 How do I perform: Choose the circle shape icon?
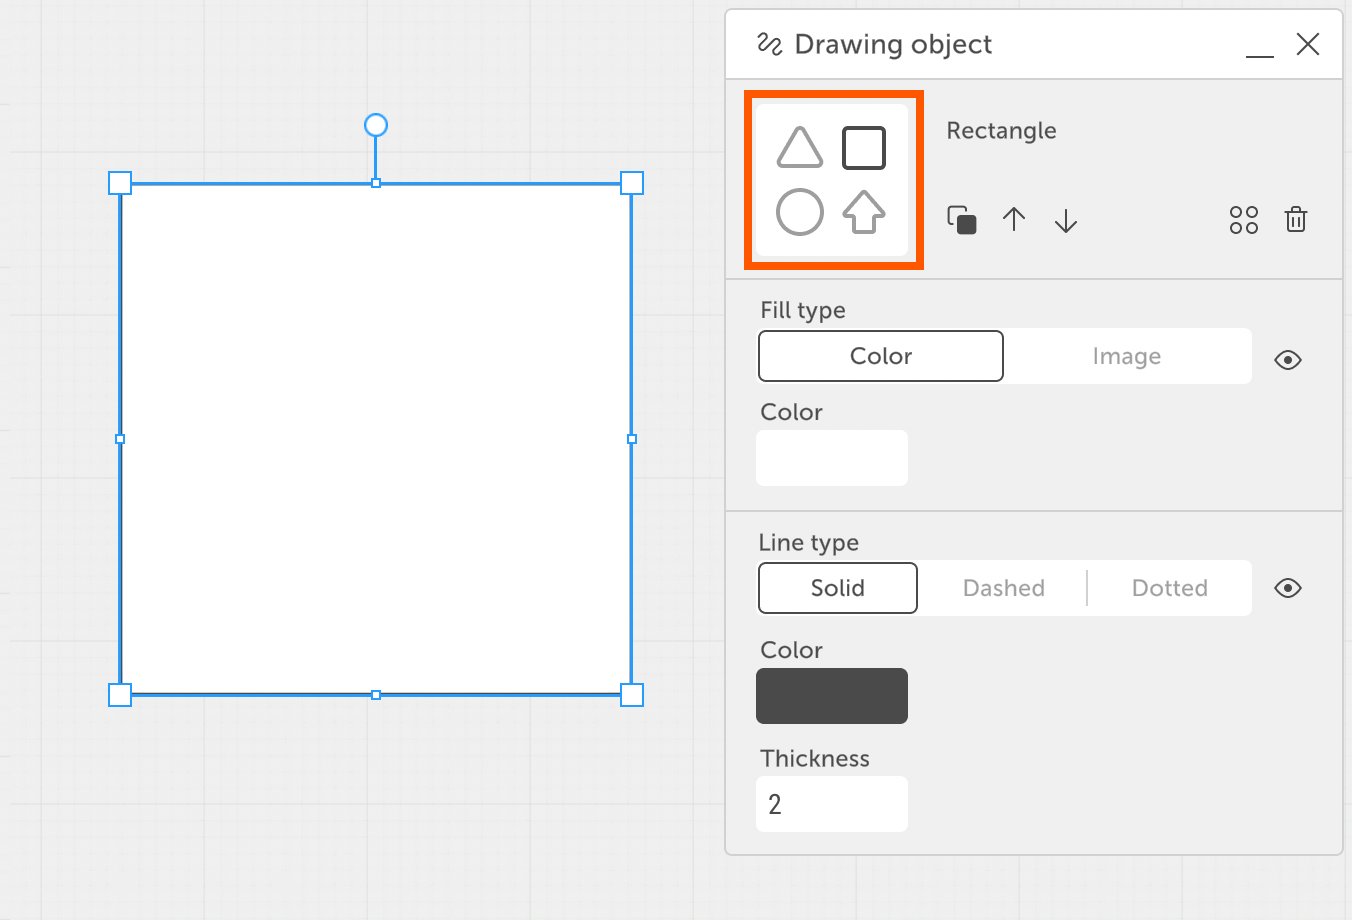799,212
